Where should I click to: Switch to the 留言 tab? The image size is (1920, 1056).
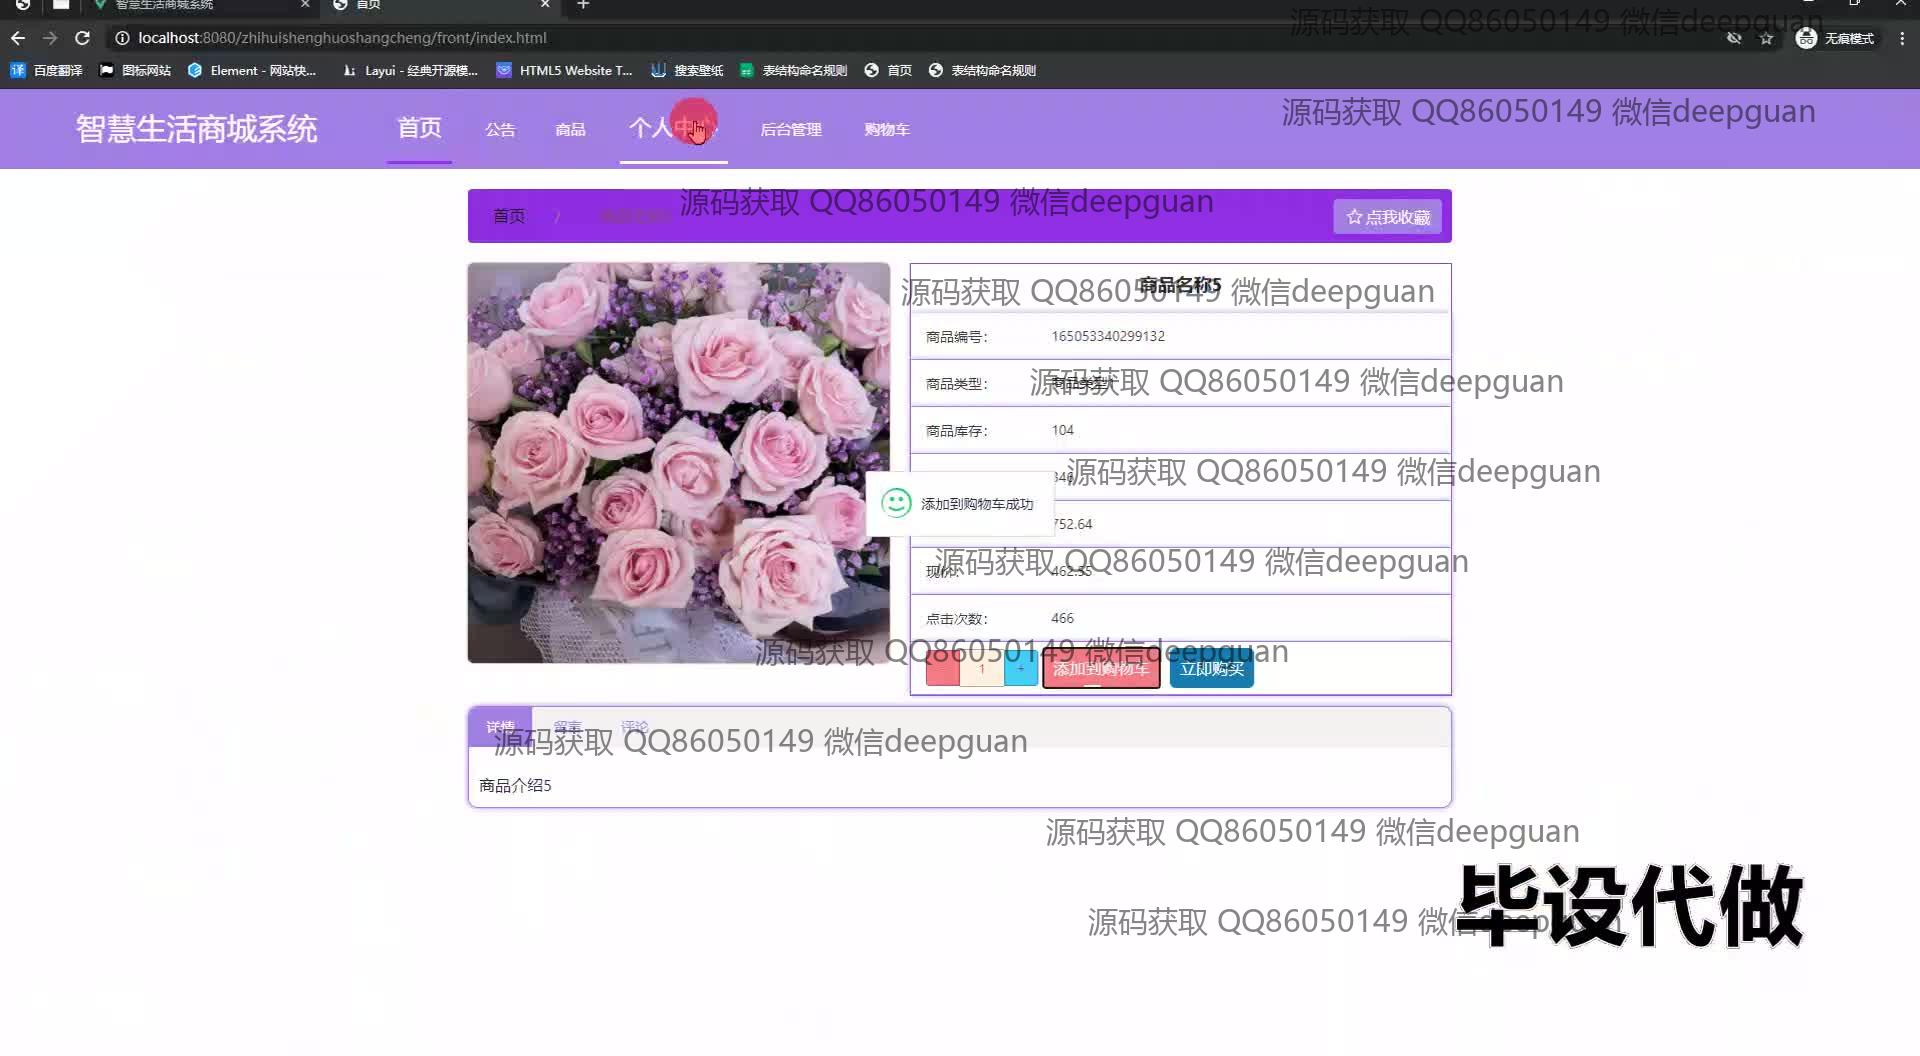567,727
